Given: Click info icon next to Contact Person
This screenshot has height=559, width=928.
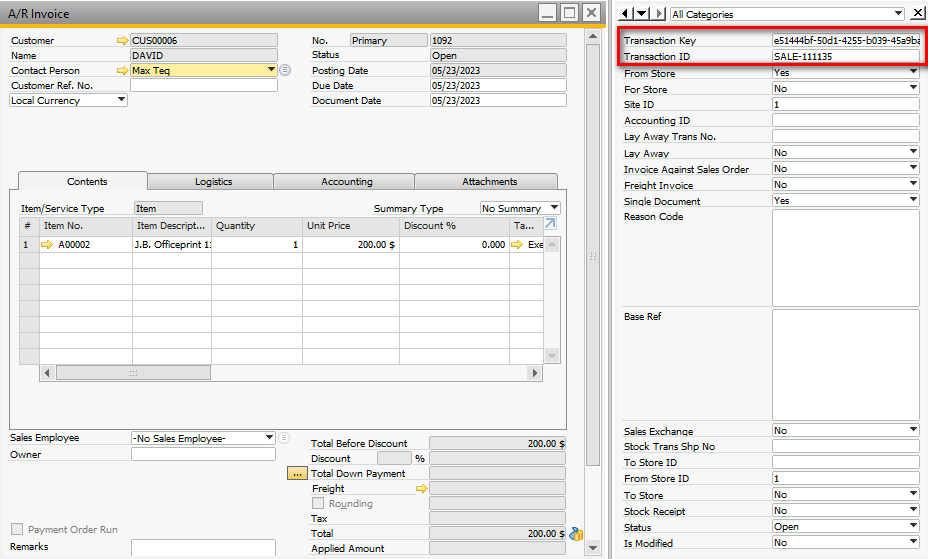Looking at the screenshot, I should click(x=285, y=70).
